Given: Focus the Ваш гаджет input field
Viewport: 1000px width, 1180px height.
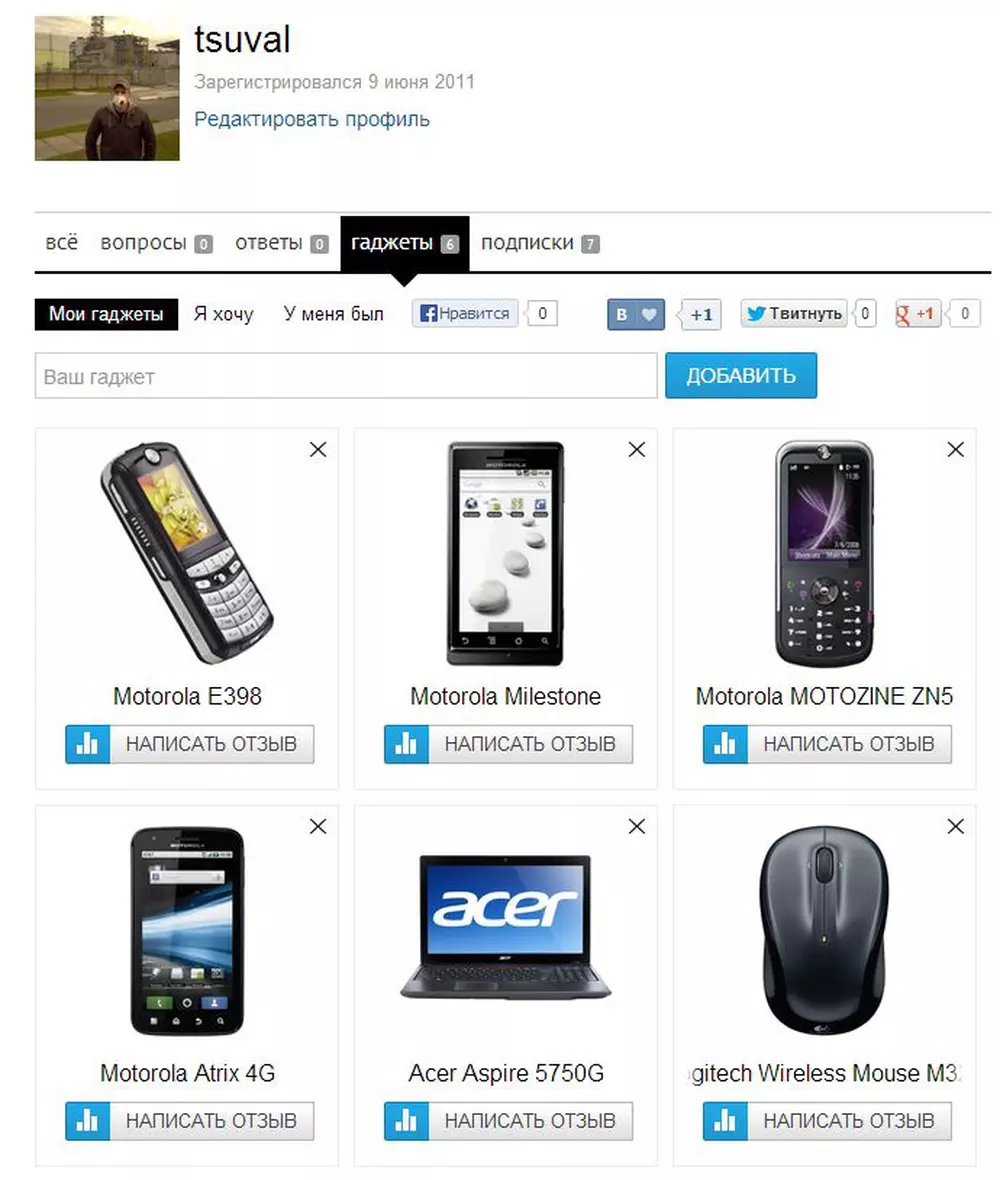Looking at the screenshot, I should pyautogui.click(x=346, y=376).
